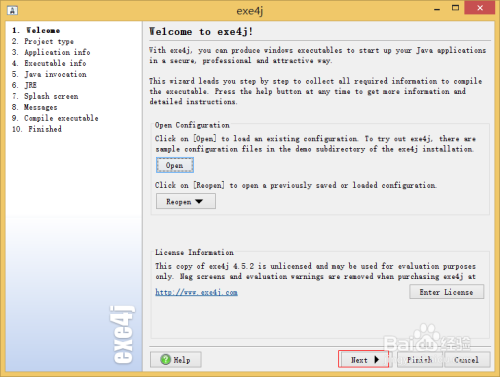Viewport: 500px width, 377px height.
Task: Click the 'Open Configuration' group label
Action: (x=192, y=125)
